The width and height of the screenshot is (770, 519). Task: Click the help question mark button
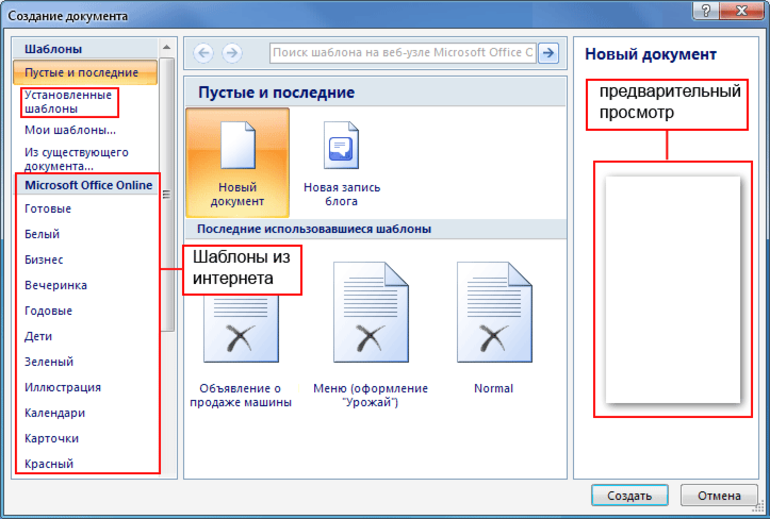point(706,10)
